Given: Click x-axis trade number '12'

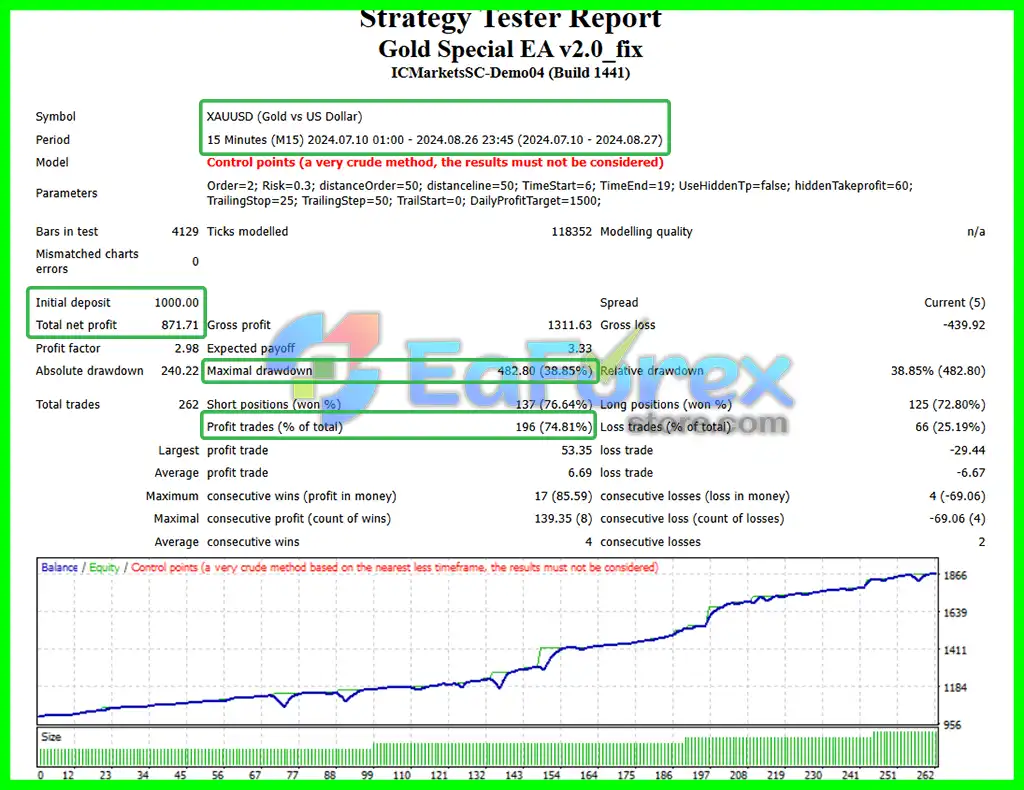Looking at the screenshot, I should click(x=68, y=775).
